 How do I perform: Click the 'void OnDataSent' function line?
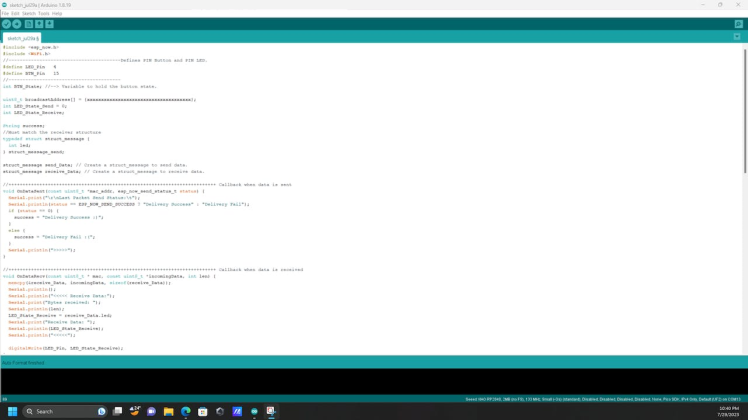pyautogui.click(x=104, y=191)
